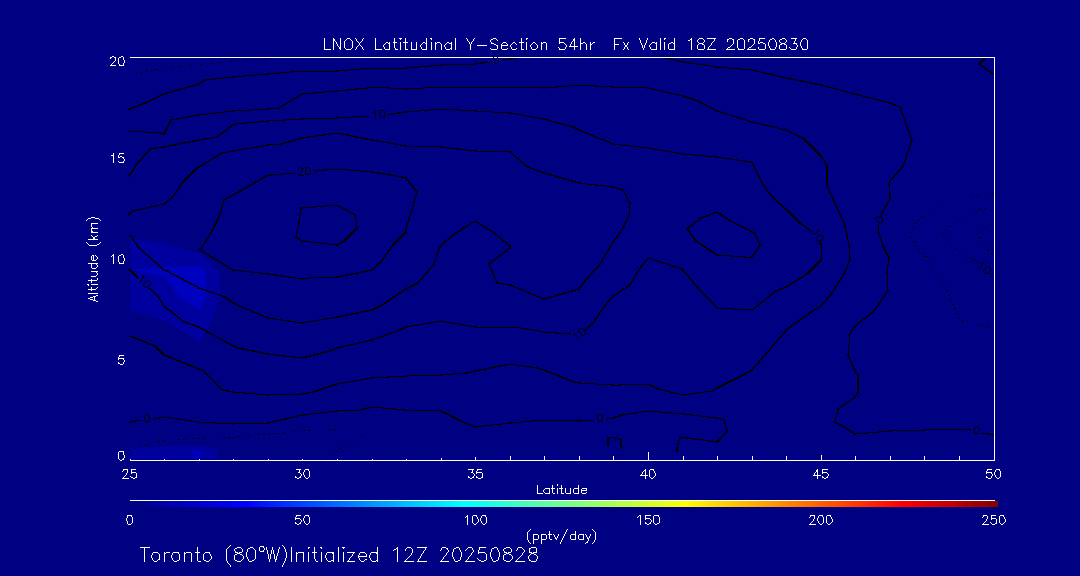Click the "Toronto (80°W)Initialized 12Z 20250828" caption
This screenshot has height=576, width=1080.
click(x=339, y=555)
